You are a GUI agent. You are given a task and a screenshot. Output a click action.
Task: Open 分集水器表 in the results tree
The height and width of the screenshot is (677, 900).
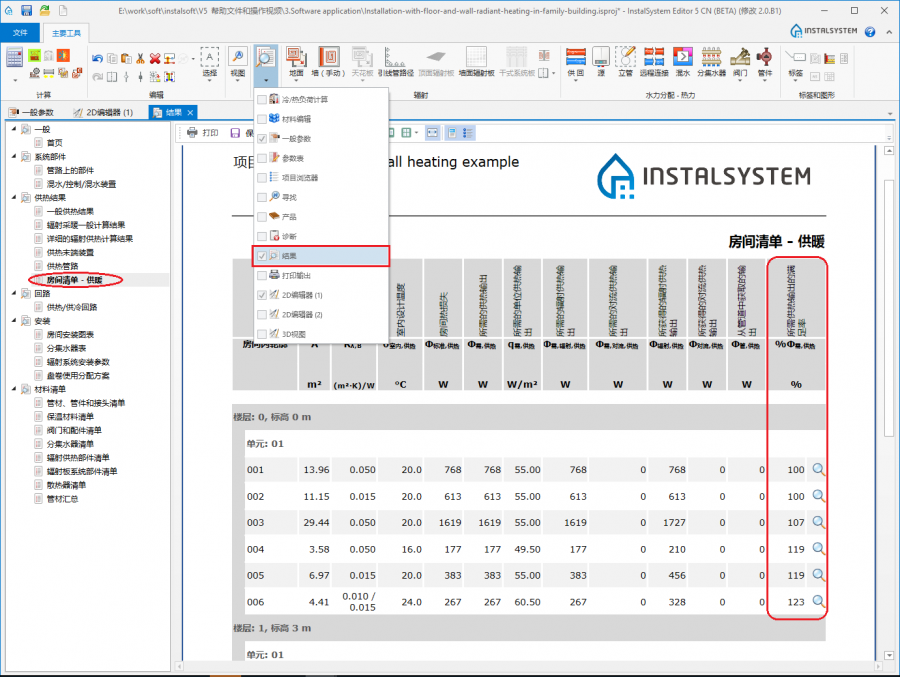pyautogui.click(x=69, y=348)
